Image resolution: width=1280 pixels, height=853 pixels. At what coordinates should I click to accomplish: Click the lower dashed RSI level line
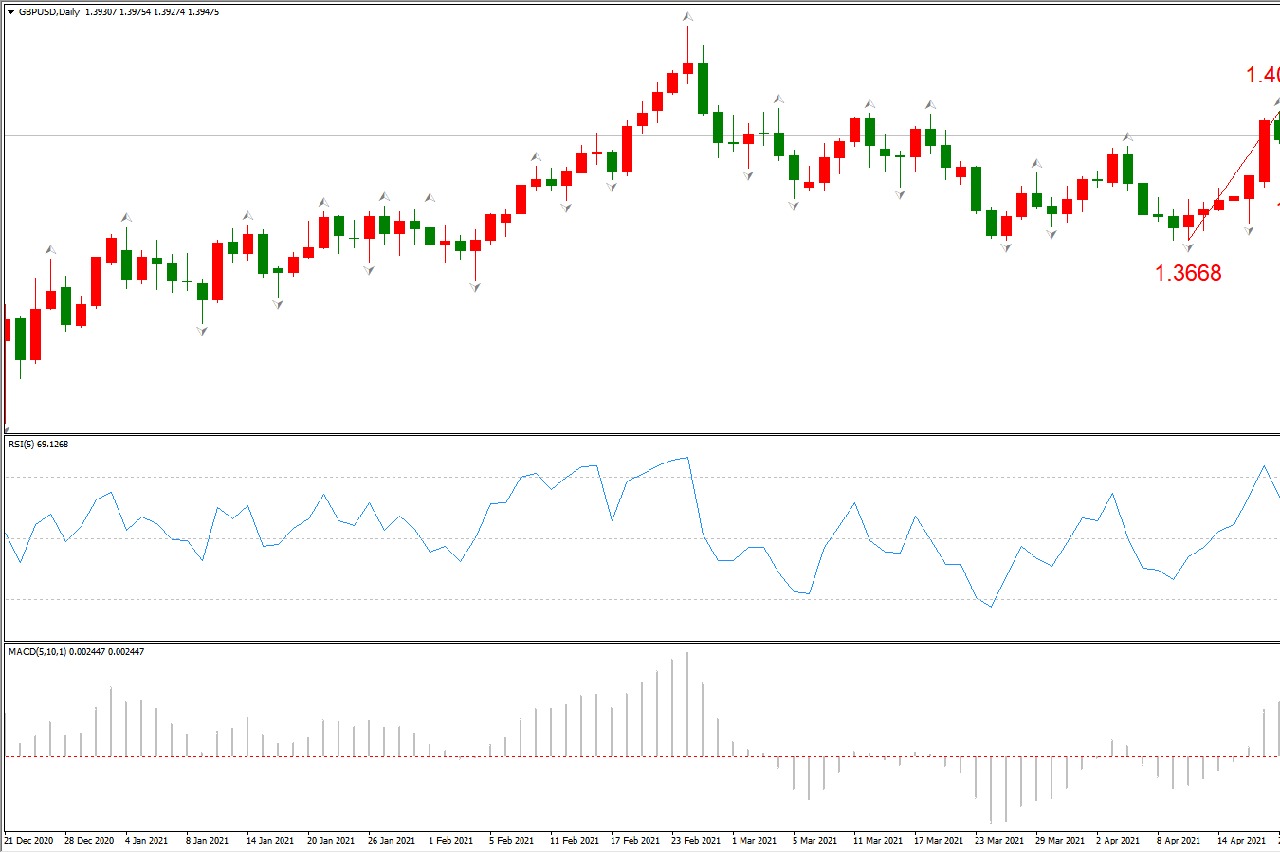(400, 599)
